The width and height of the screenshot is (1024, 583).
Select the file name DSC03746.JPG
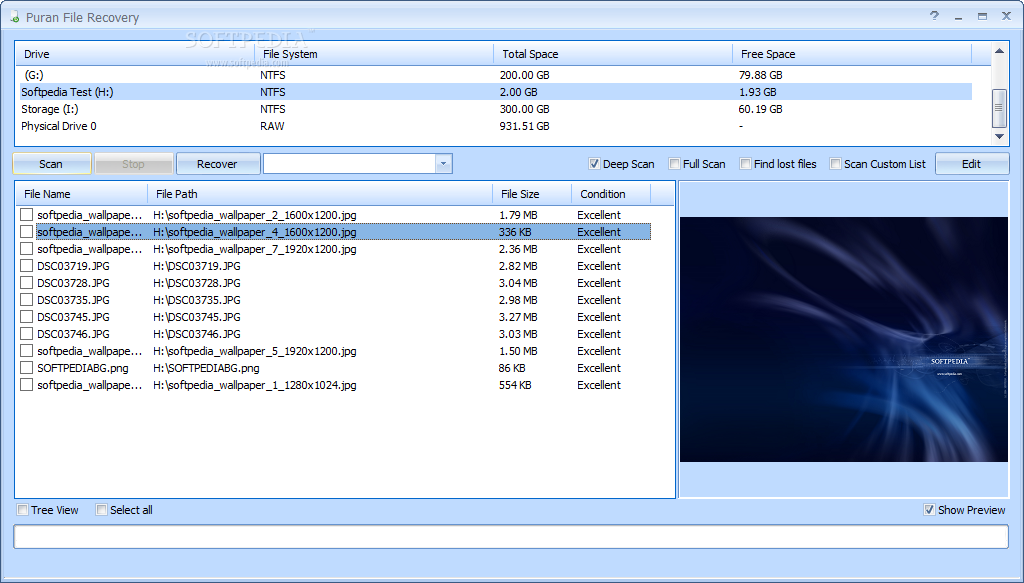(73, 334)
